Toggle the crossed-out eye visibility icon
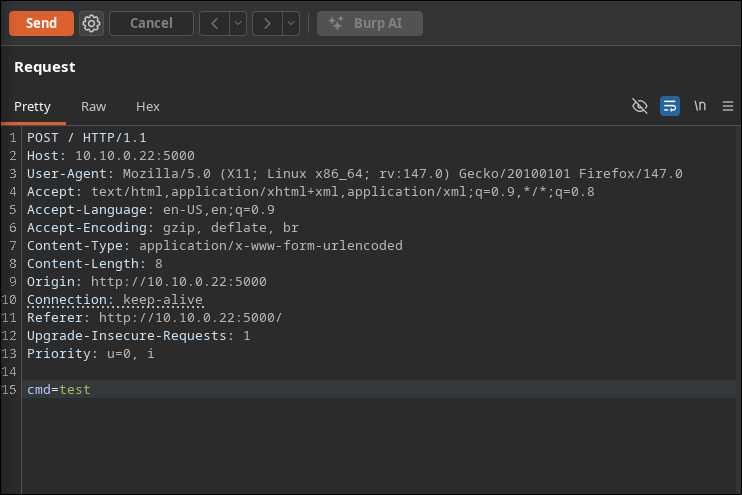 [640, 106]
